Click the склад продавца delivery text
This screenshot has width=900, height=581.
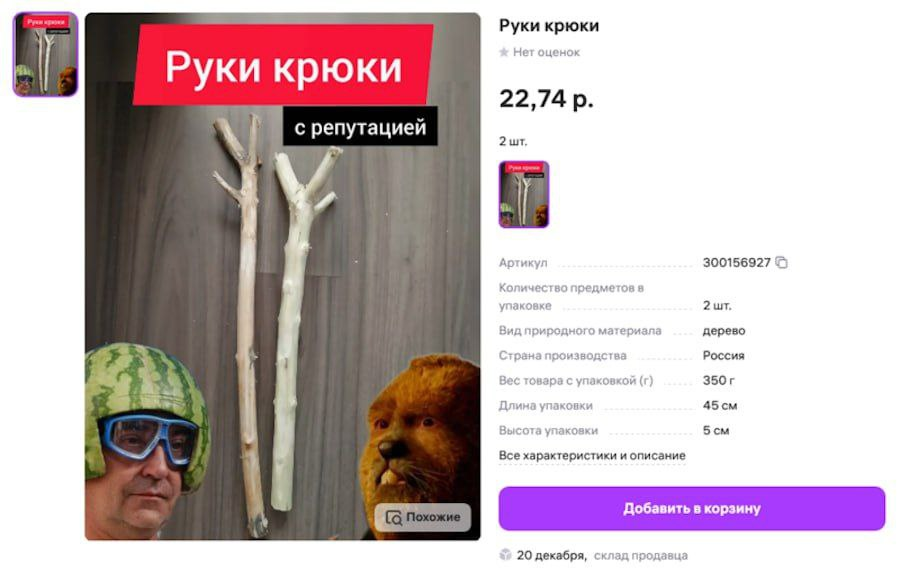(x=641, y=555)
